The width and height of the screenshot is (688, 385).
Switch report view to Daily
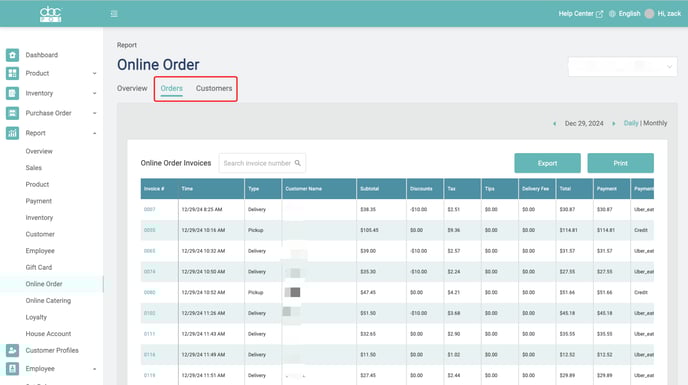[x=631, y=123]
